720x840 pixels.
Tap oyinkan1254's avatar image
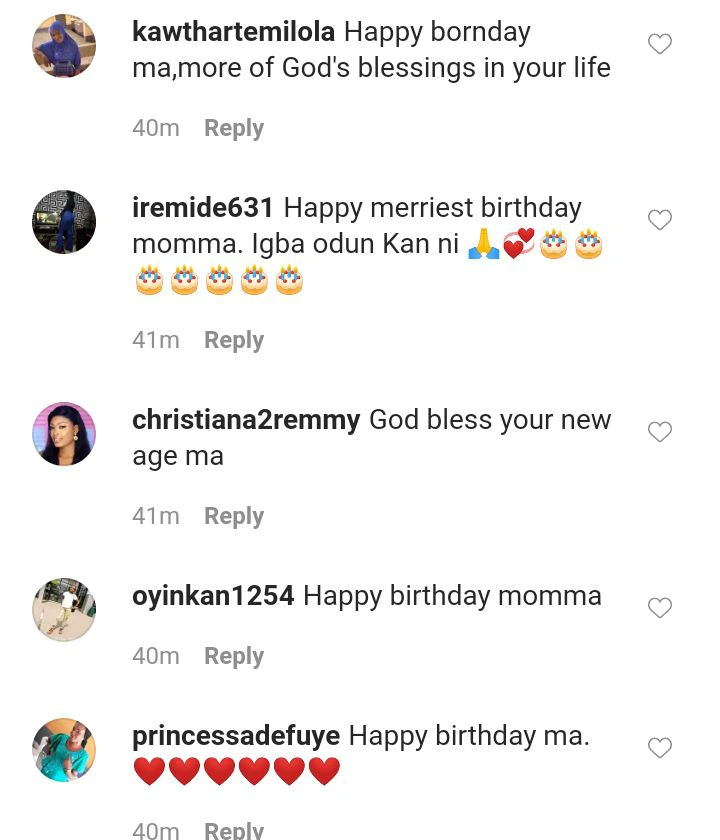(x=64, y=609)
